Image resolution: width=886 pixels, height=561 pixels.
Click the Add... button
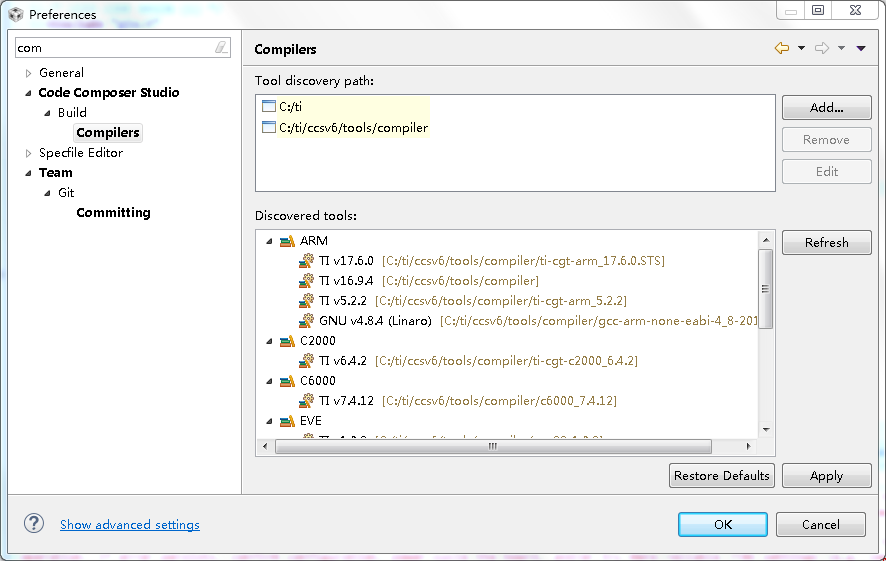[x=826, y=107]
